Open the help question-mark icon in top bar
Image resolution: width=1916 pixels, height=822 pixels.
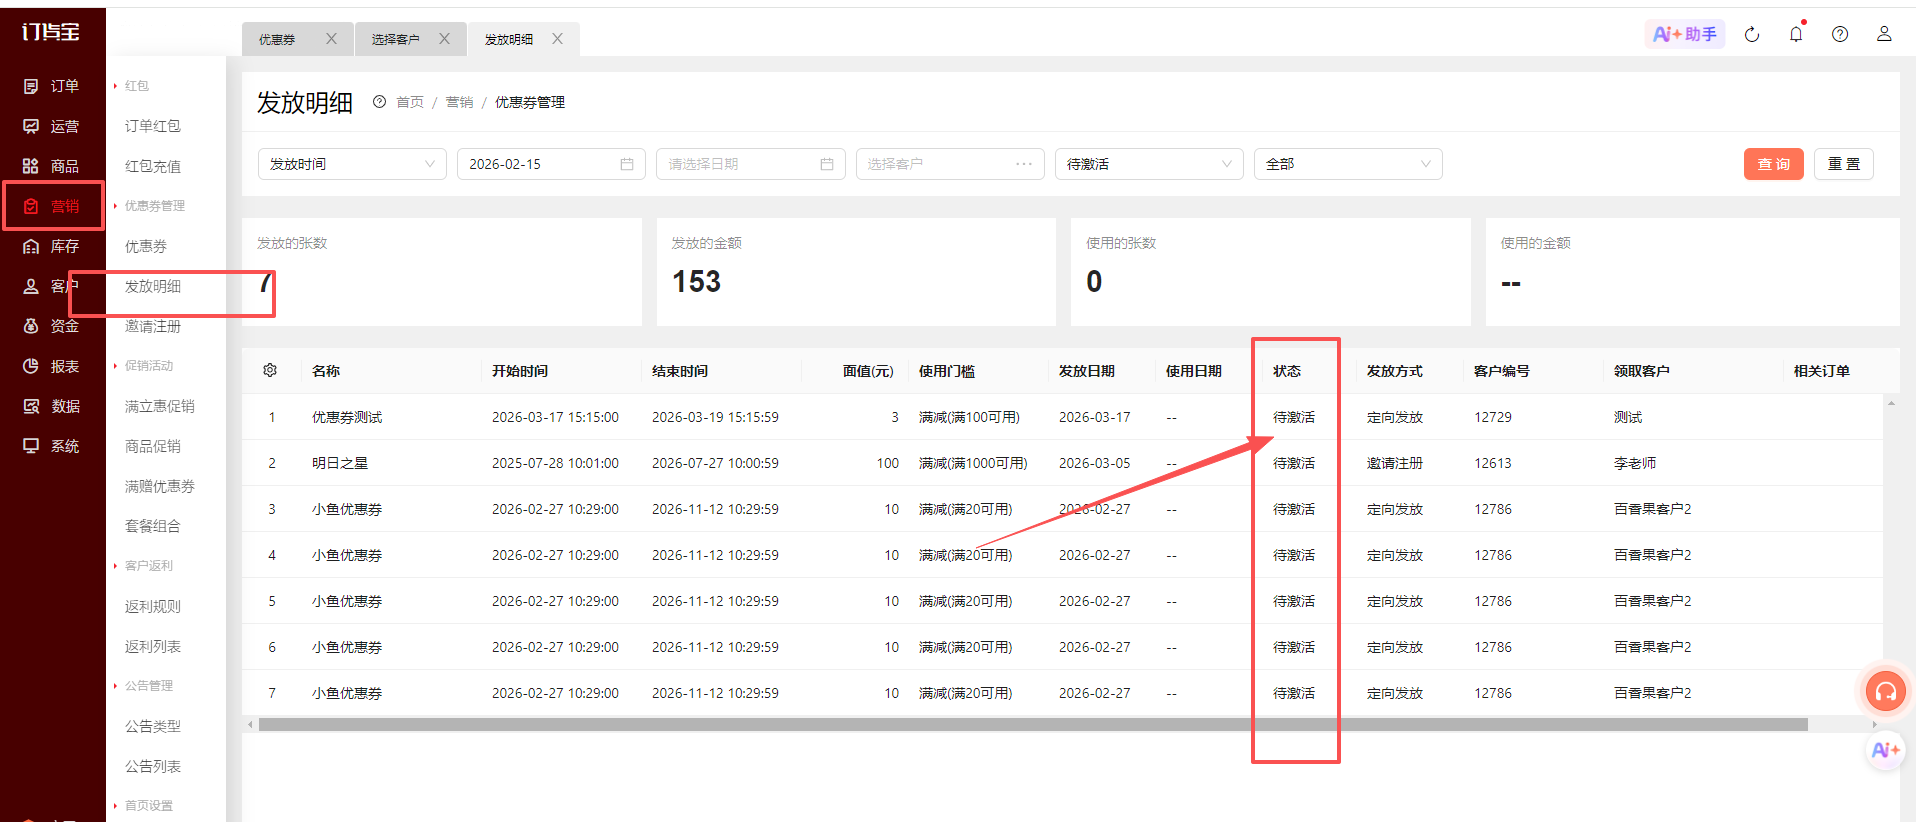pos(1840,34)
